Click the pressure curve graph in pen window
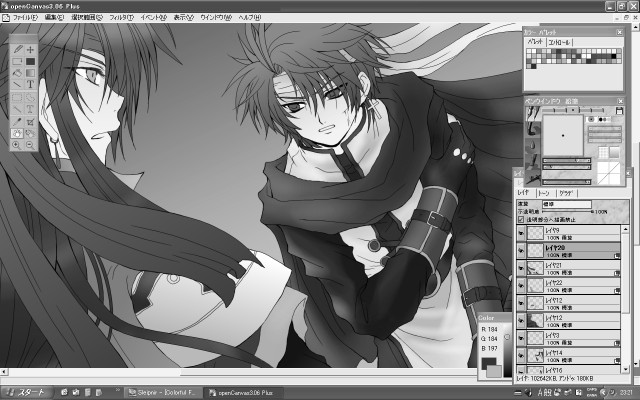This screenshot has width=640, height=400. point(608,173)
